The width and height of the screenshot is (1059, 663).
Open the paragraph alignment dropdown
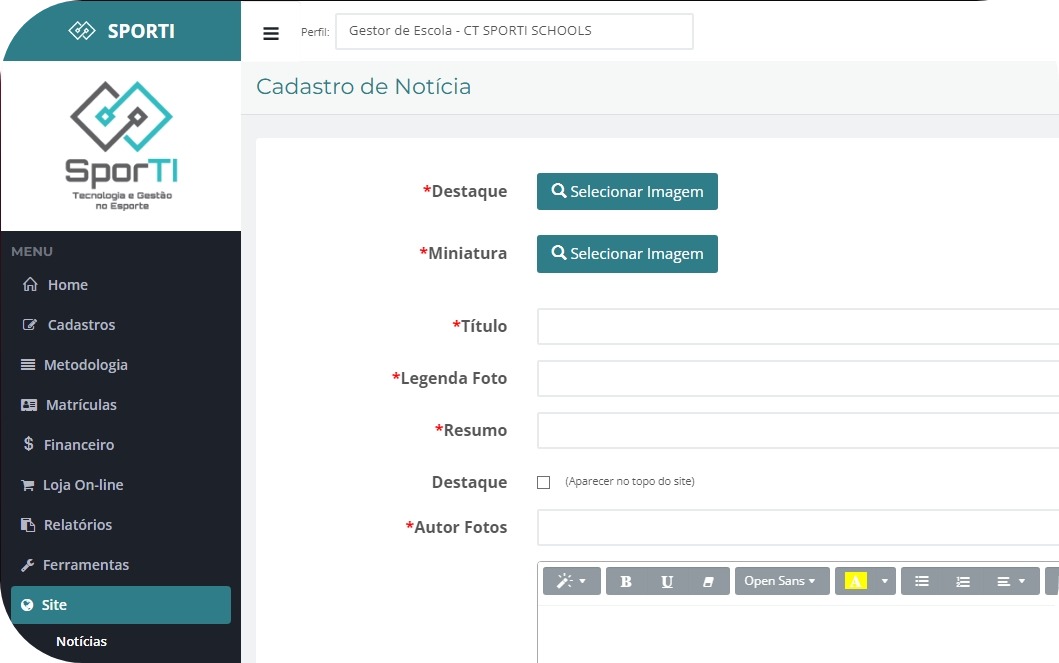coord(1011,581)
